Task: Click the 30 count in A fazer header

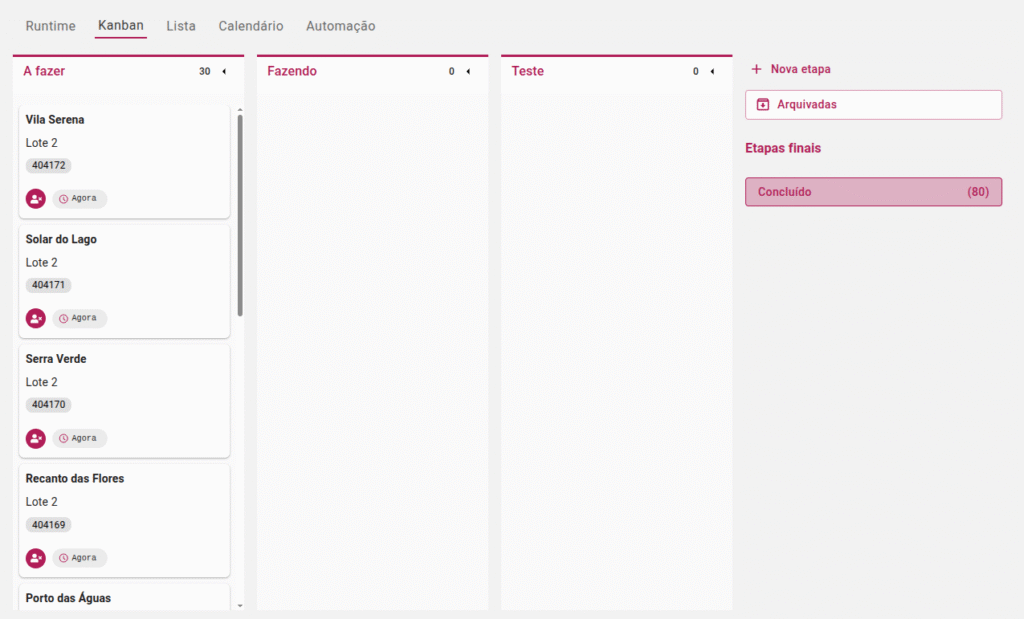Action: click(x=204, y=71)
